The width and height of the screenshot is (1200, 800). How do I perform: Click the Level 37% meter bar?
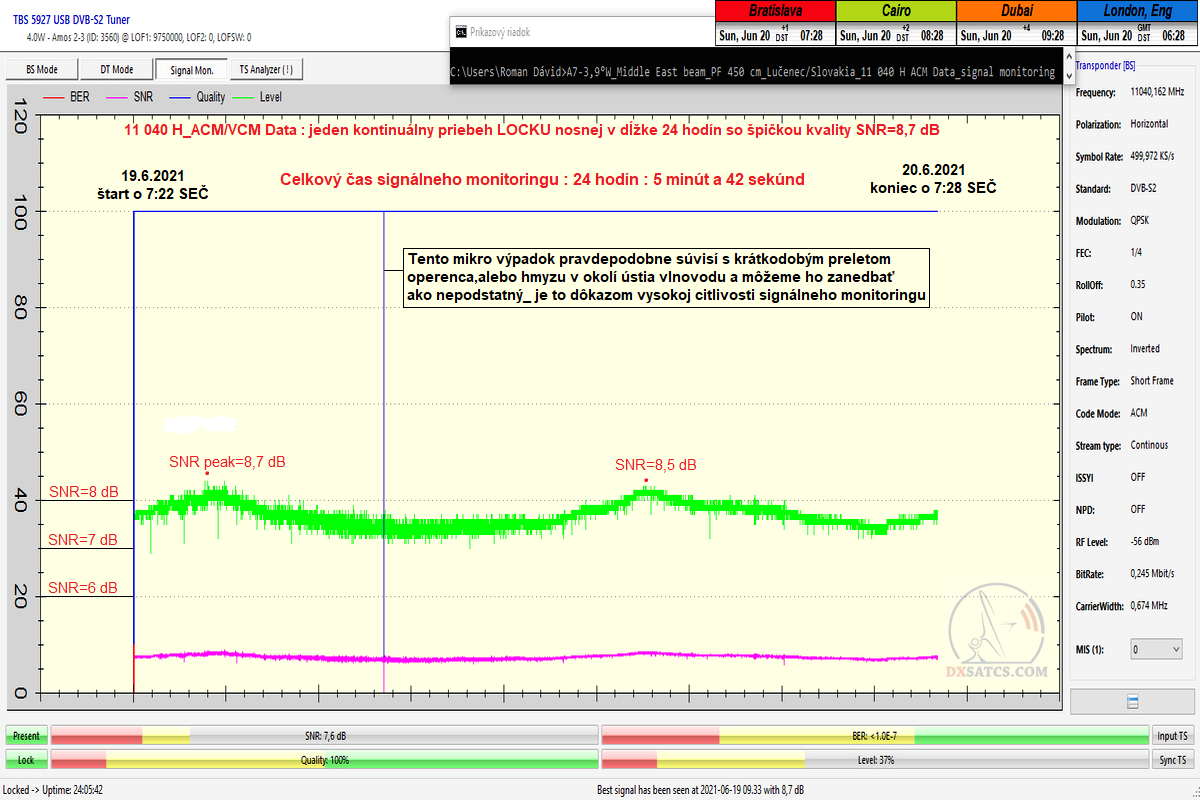click(x=874, y=760)
